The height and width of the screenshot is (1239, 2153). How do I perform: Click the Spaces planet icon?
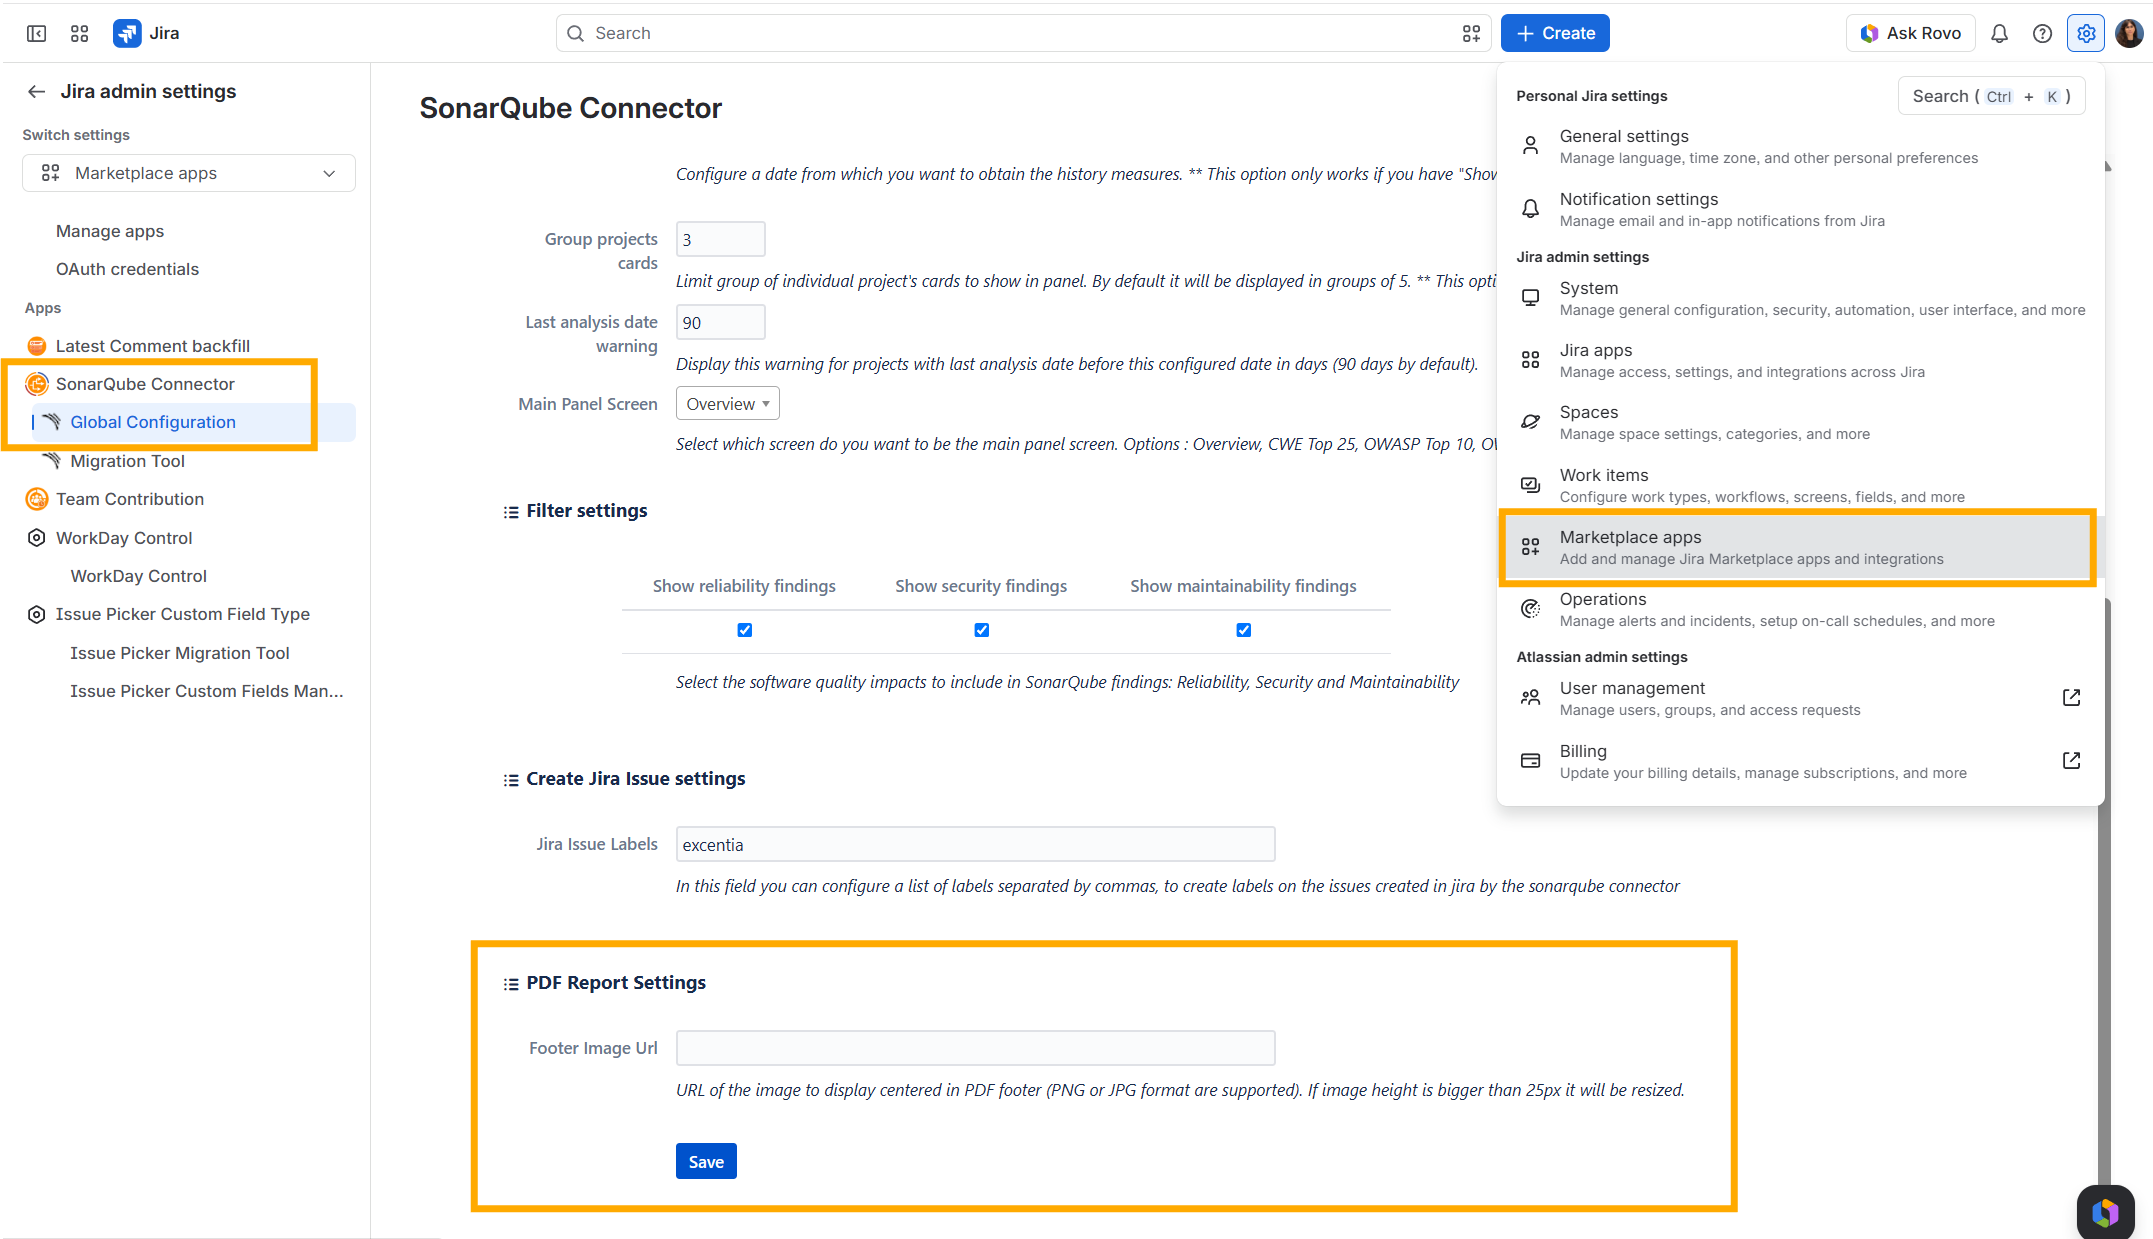pyautogui.click(x=1530, y=422)
